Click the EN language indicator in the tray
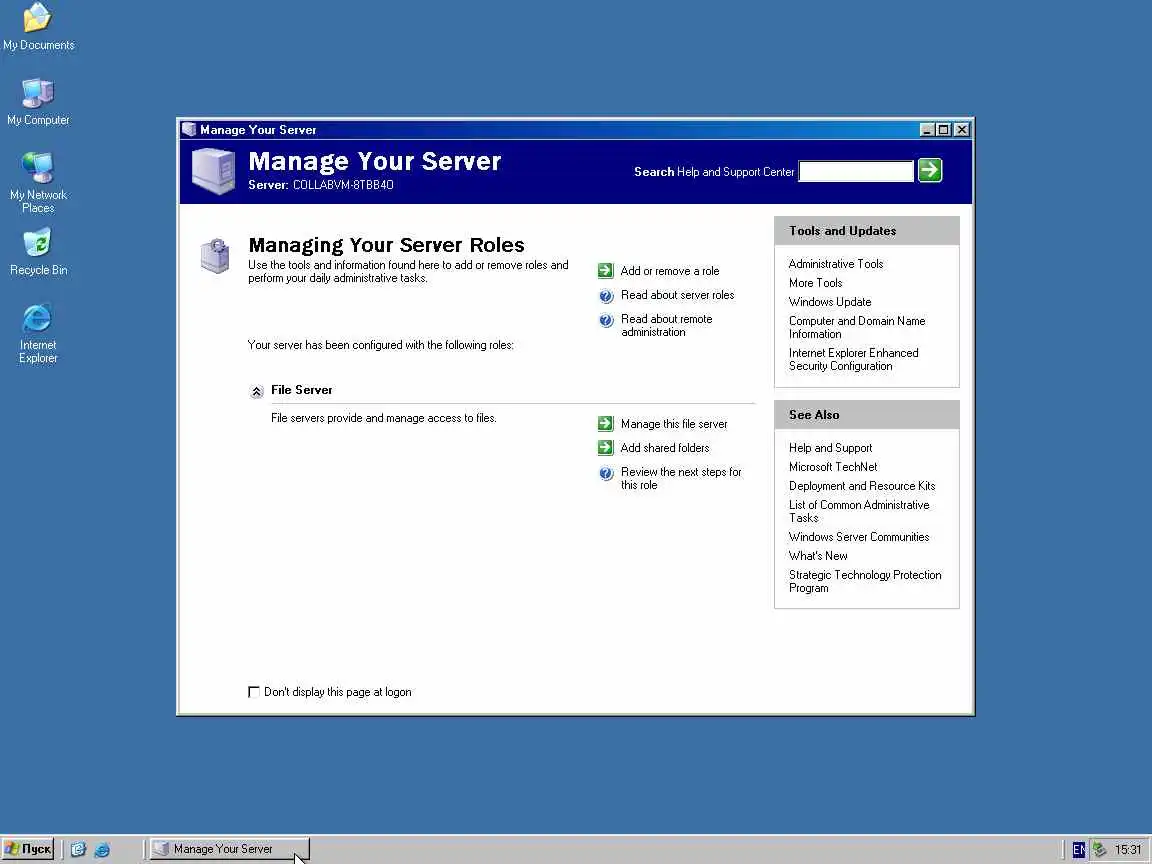 pos(1079,849)
